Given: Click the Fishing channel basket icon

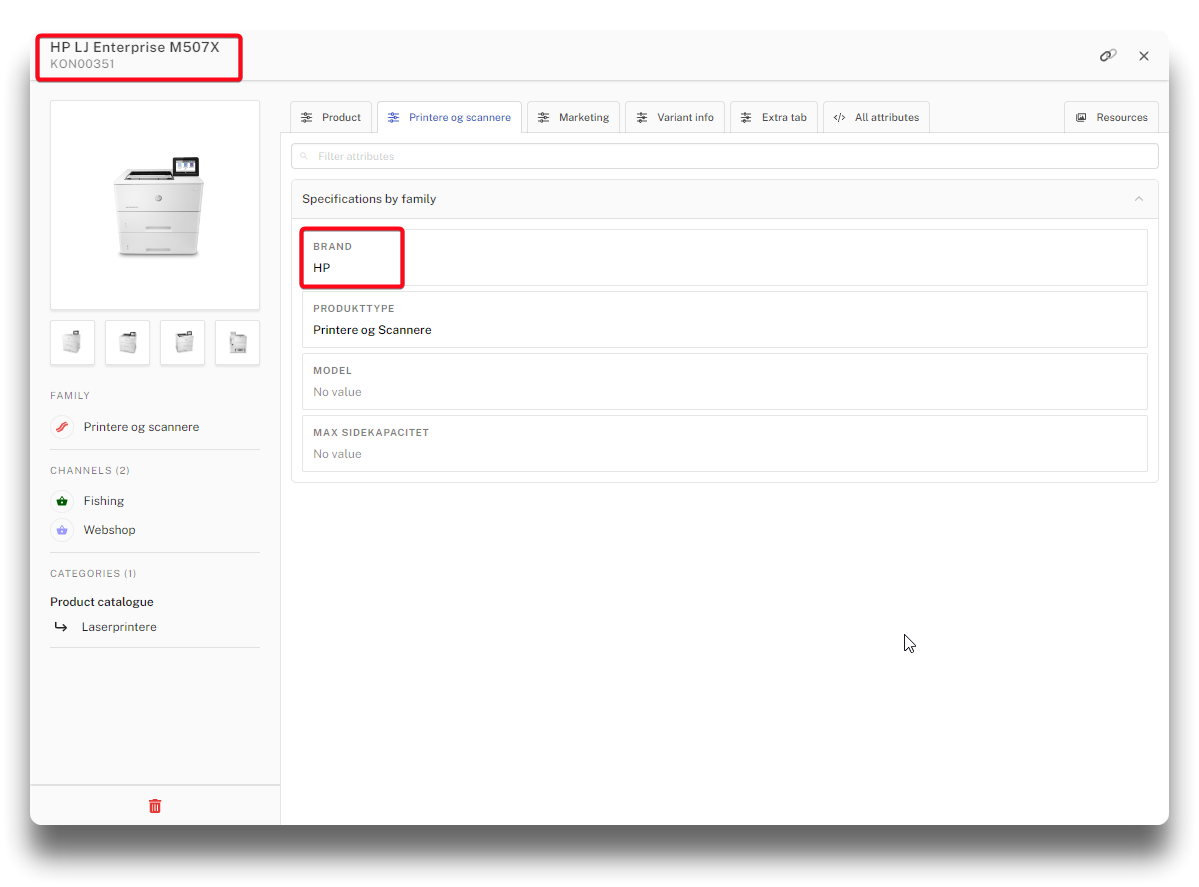Looking at the screenshot, I should point(62,501).
